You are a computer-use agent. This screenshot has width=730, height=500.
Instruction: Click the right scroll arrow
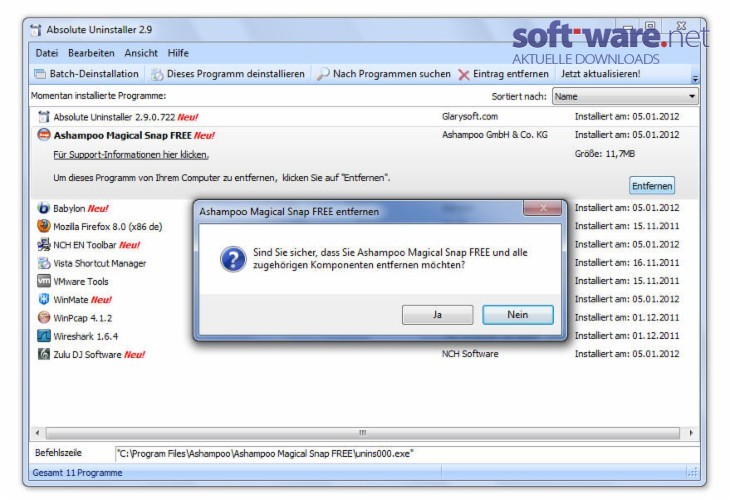pyautogui.click(x=691, y=433)
